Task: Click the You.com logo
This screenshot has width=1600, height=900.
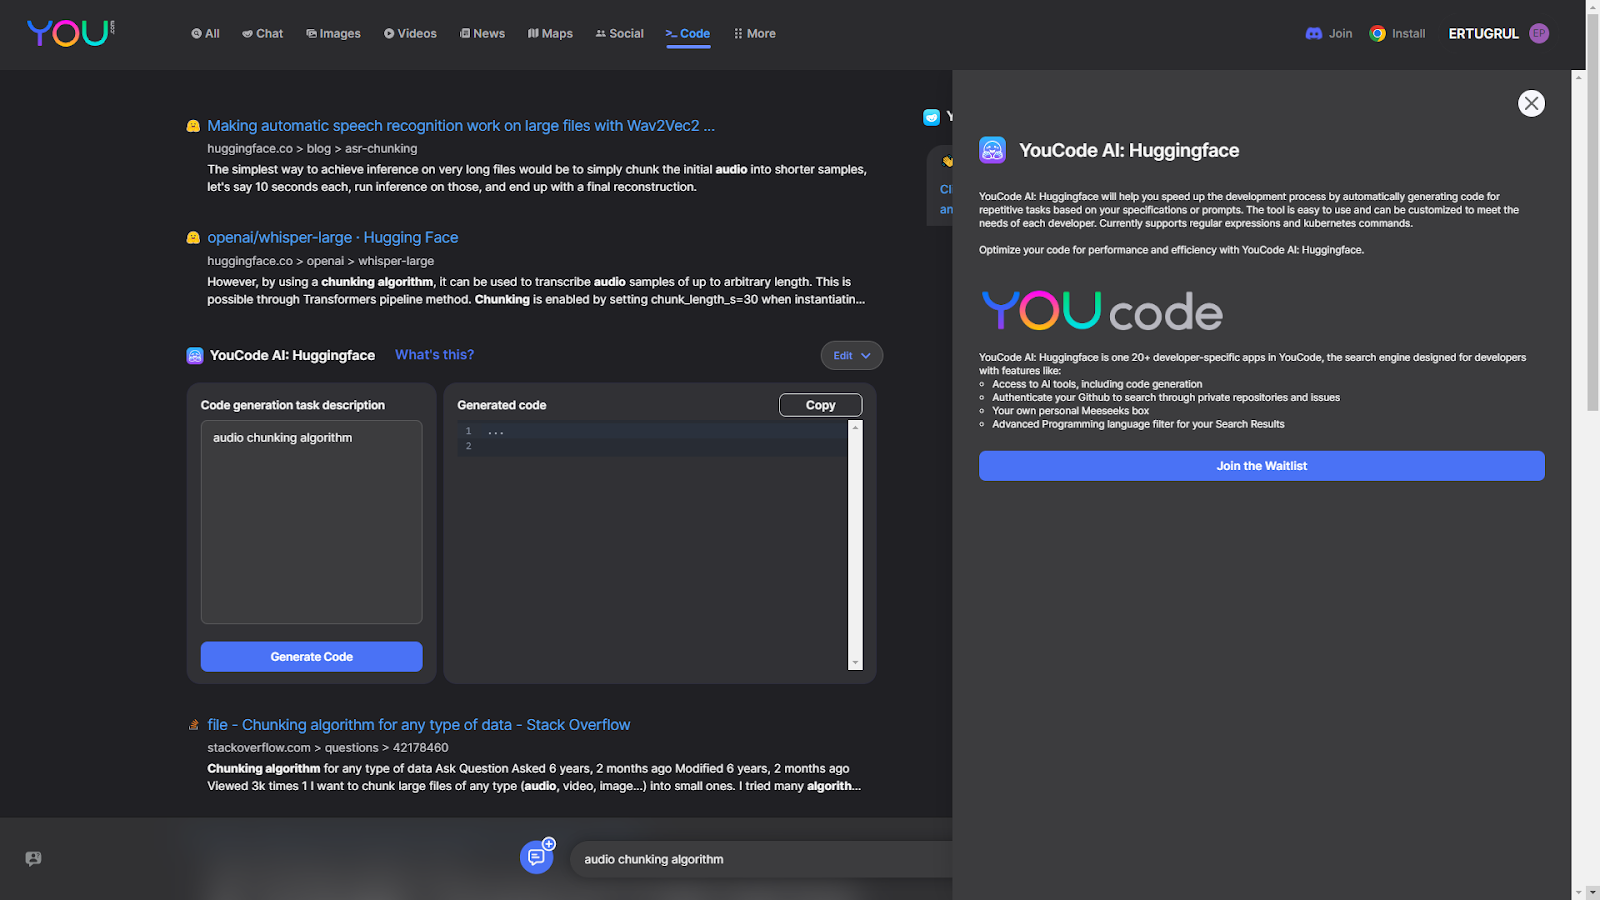Action: pos(69,31)
